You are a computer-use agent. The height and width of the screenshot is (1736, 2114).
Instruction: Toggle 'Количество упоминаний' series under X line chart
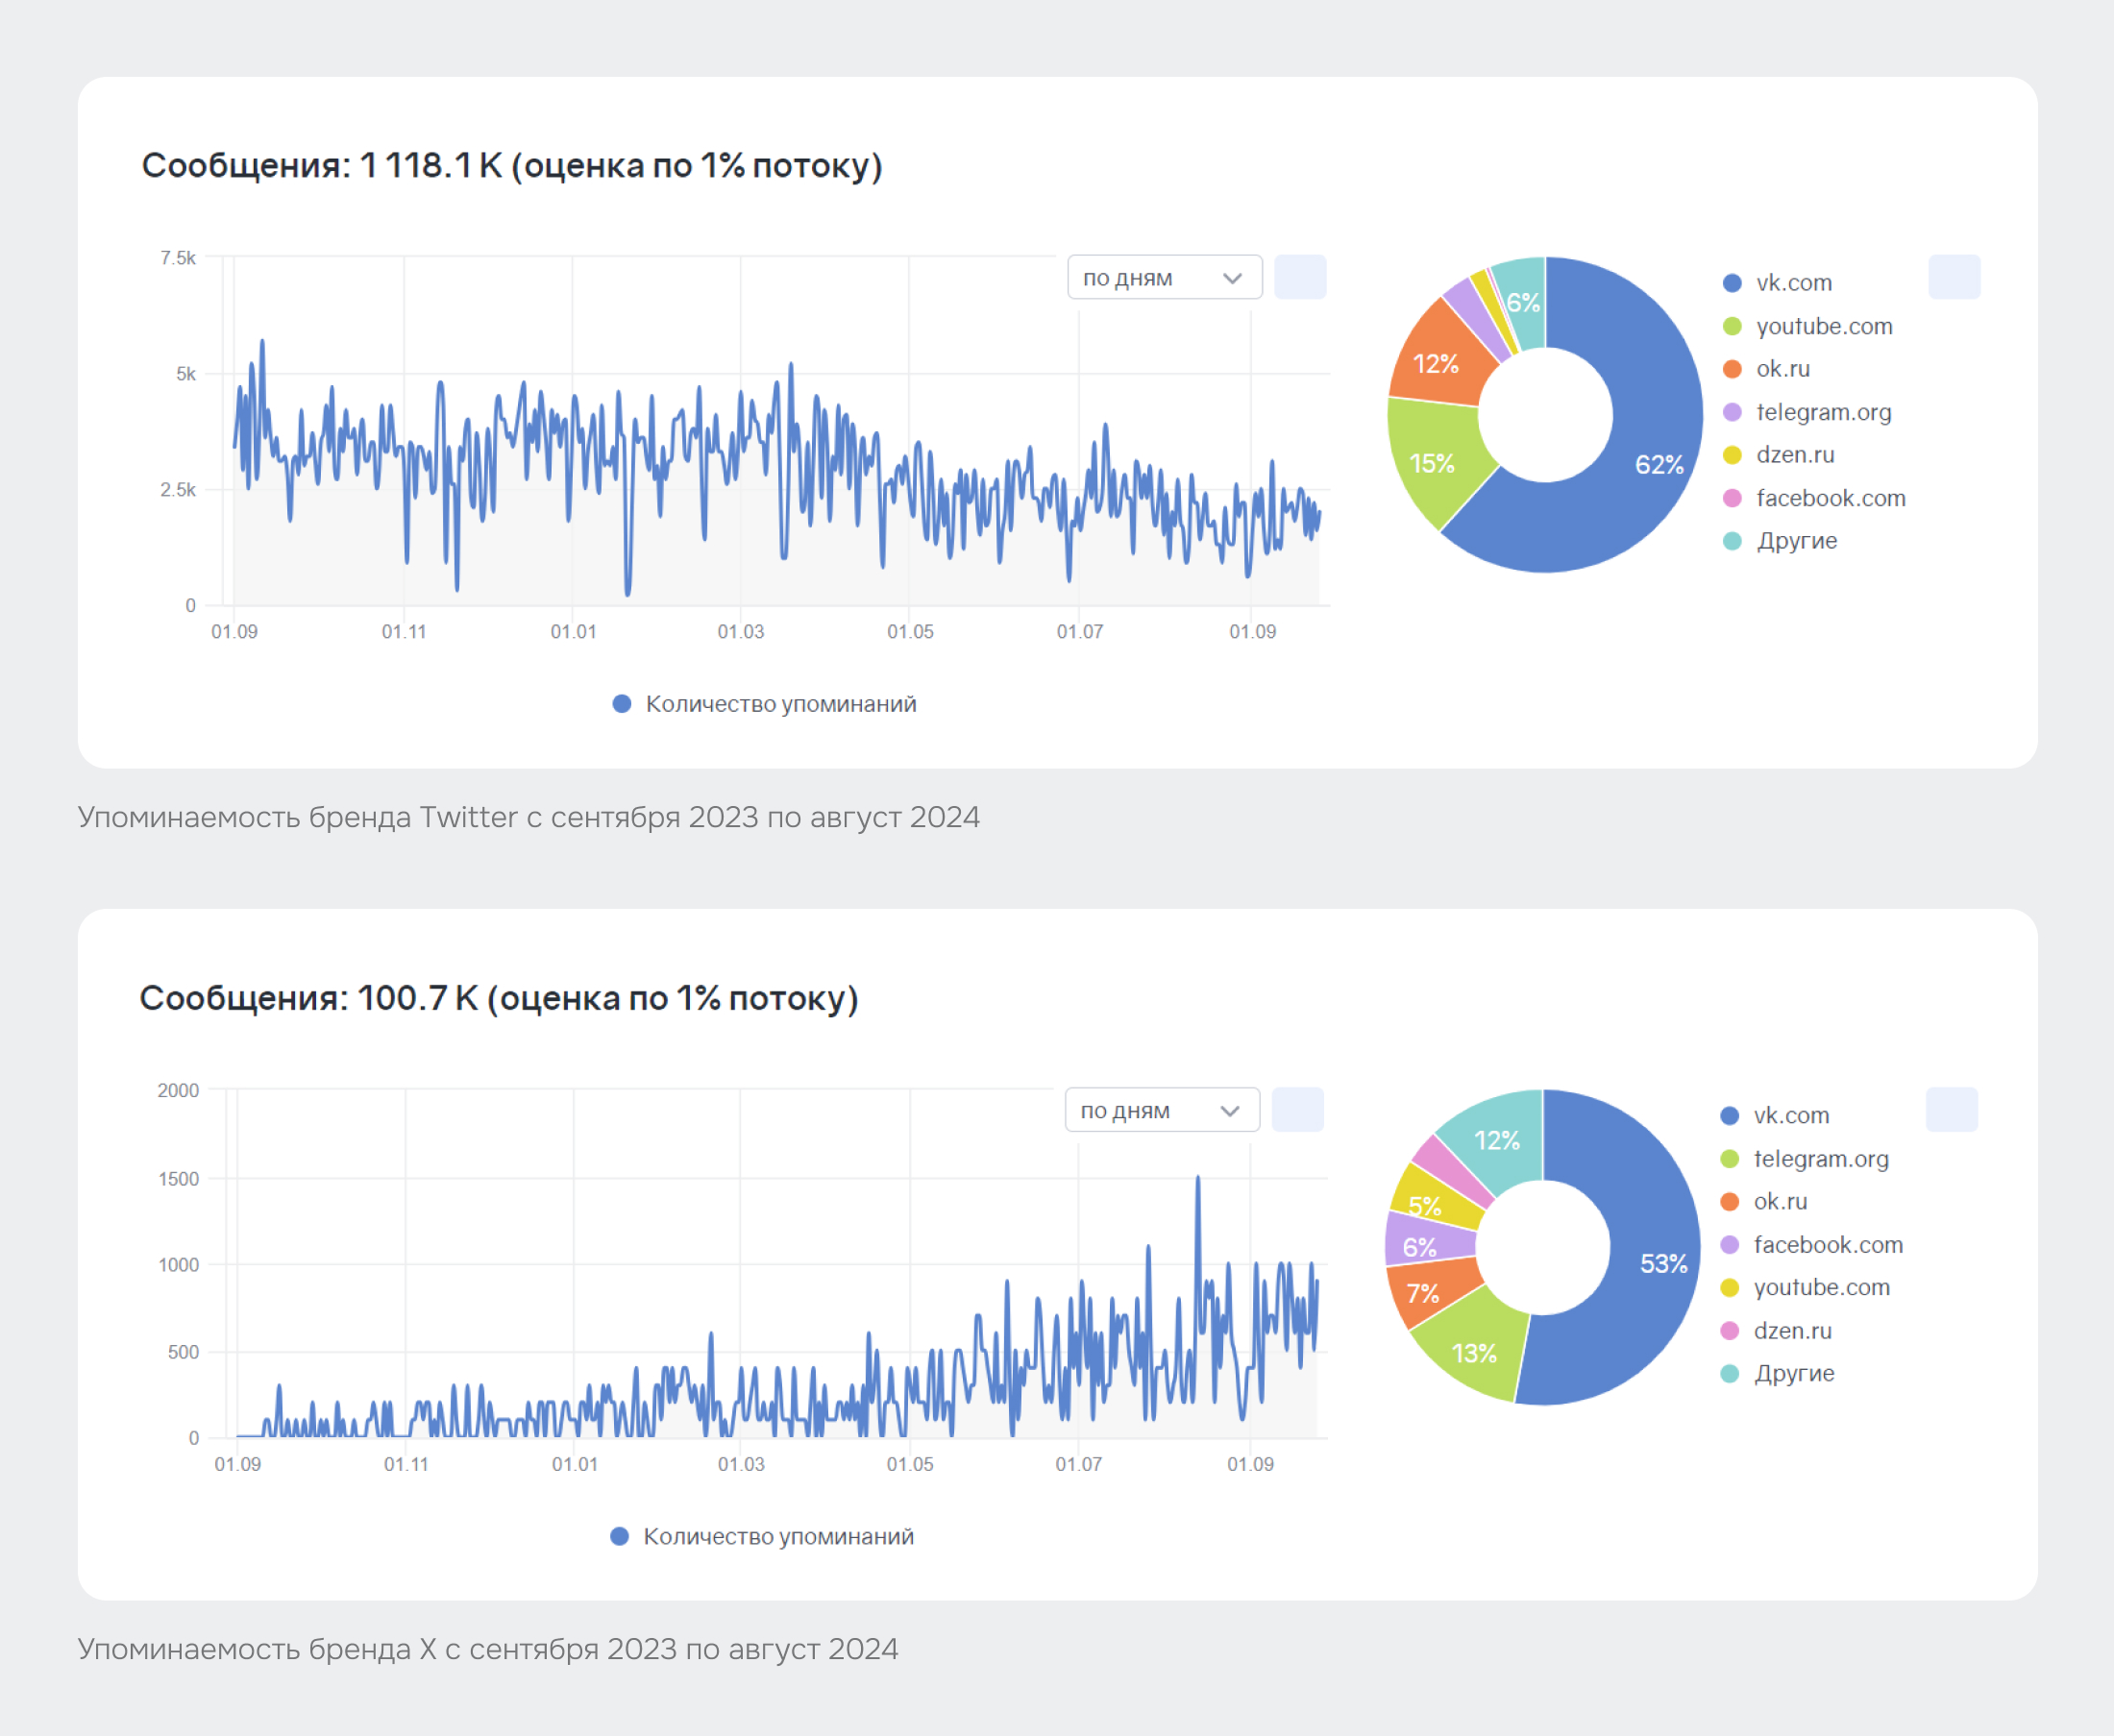[762, 1537]
